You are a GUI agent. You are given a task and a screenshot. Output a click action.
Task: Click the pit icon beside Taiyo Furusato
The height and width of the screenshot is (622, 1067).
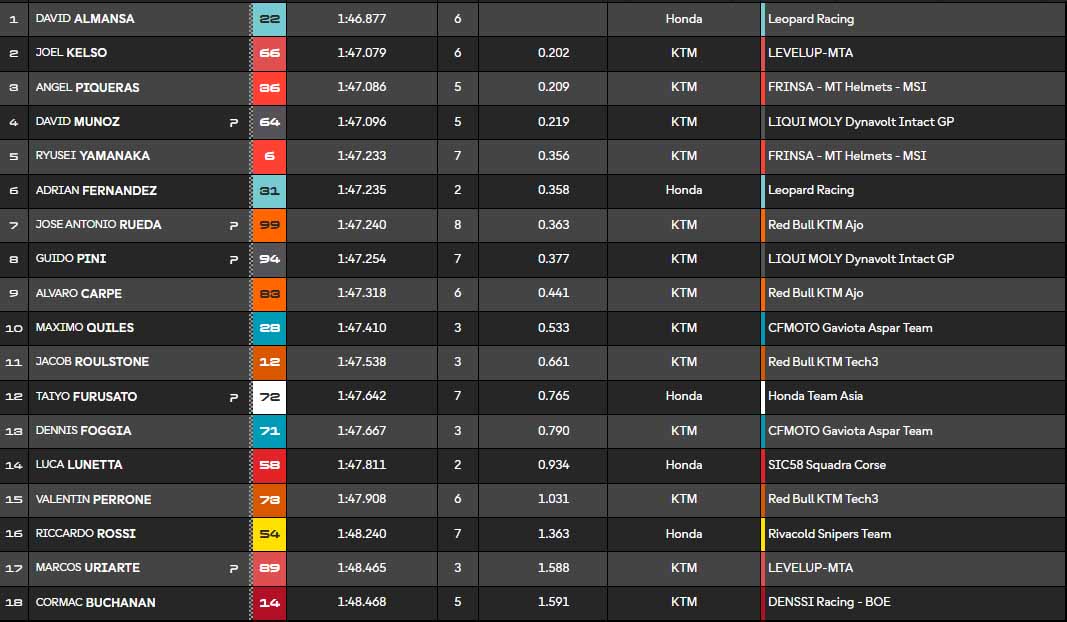pyautogui.click(x=234, y=397)
